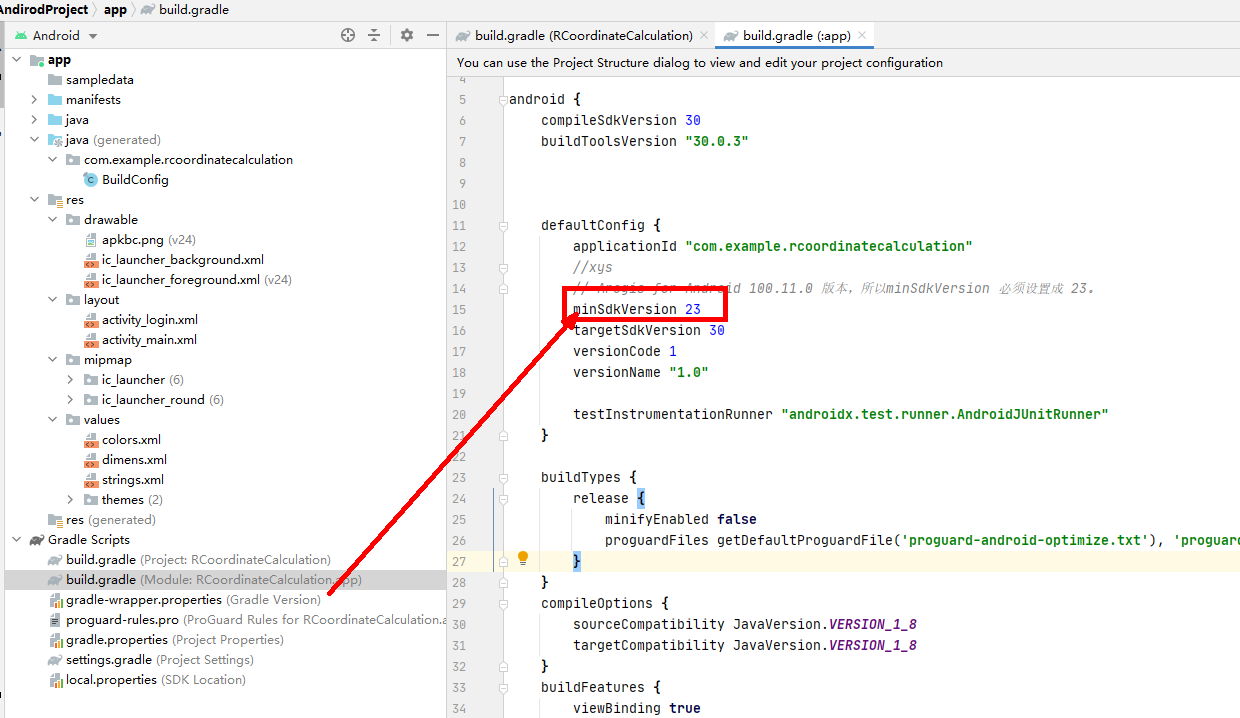
Task: Expand the ic_launcher_round (6) node
Action: 71,400
